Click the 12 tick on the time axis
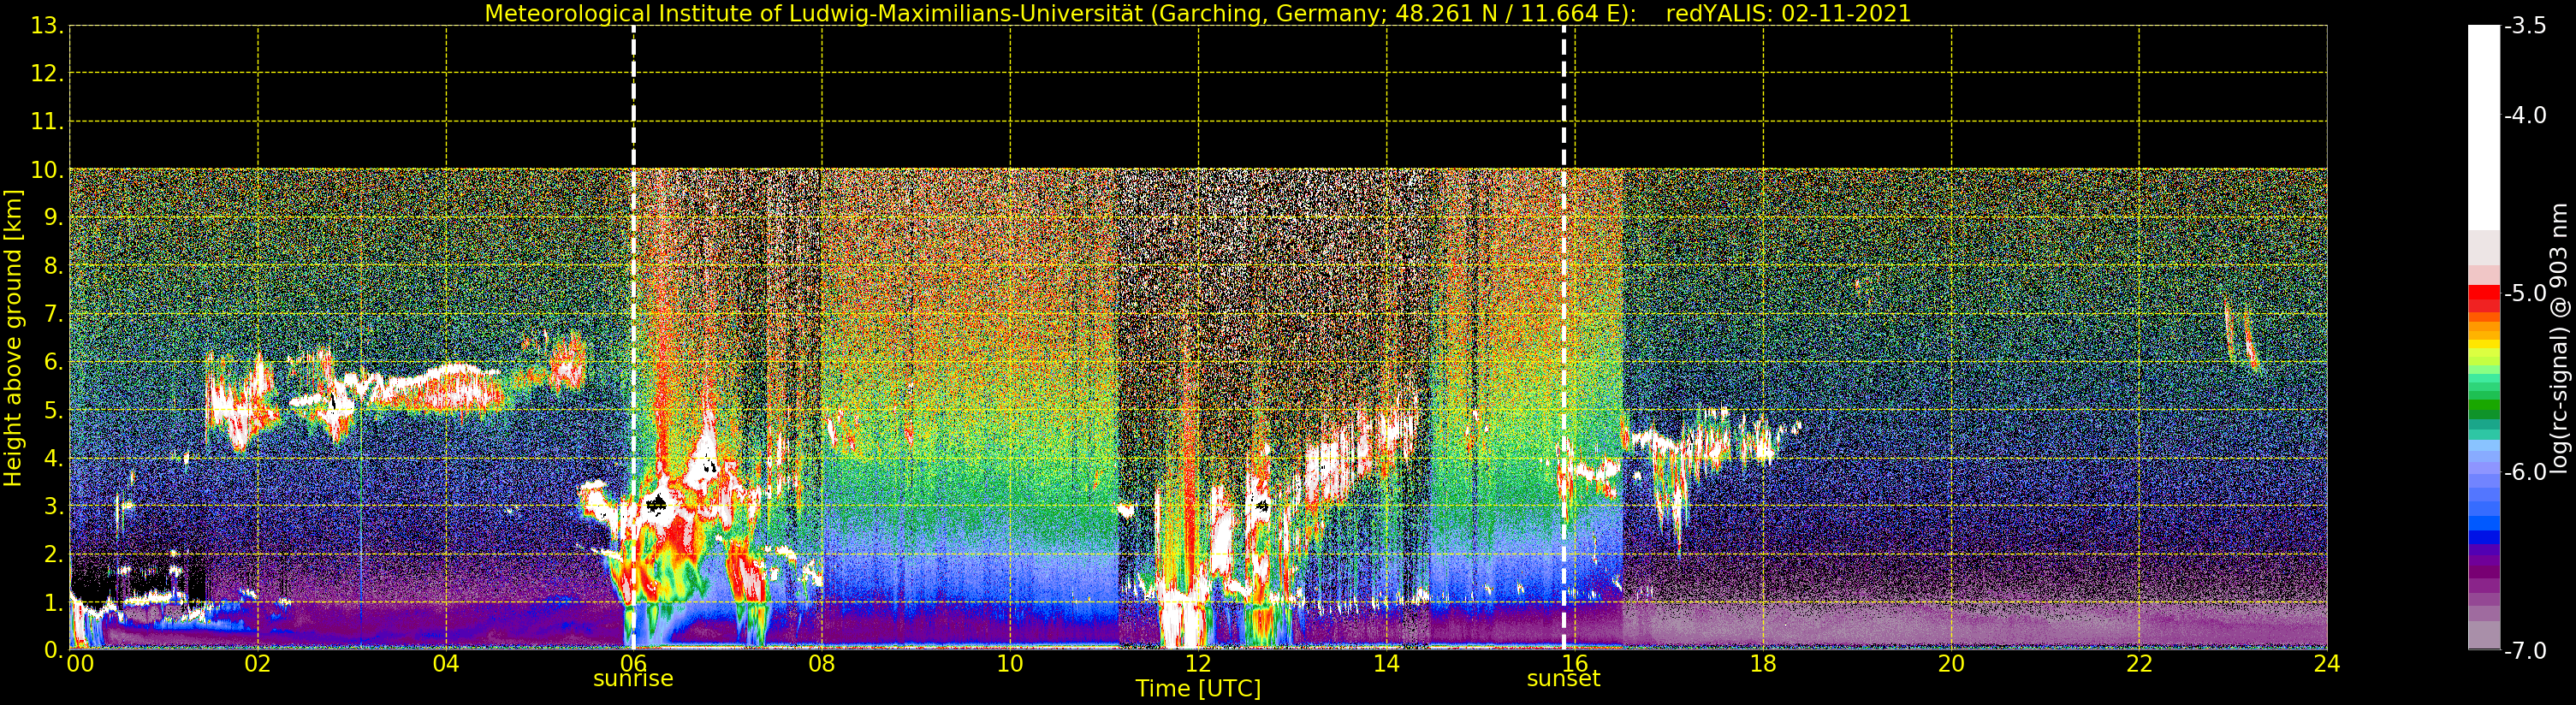2576x705 pixels. coord(1198,664)
